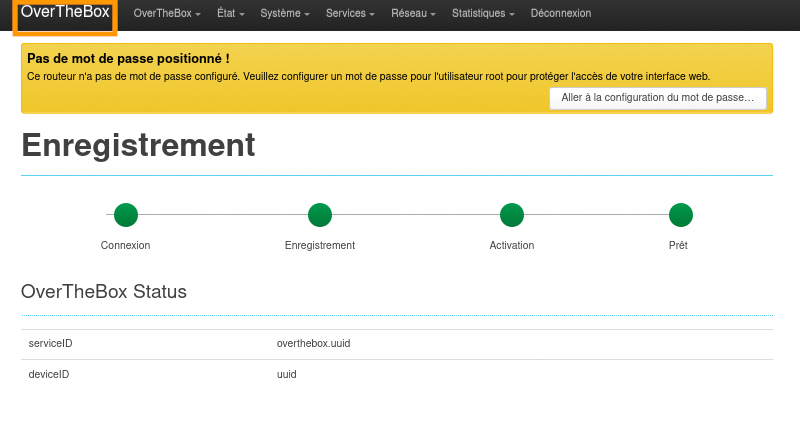Image resolution: width=800 pixels, height=435 pixels.
Task: Open the OverTheBox dropdown menu
Action: (166, 14)
